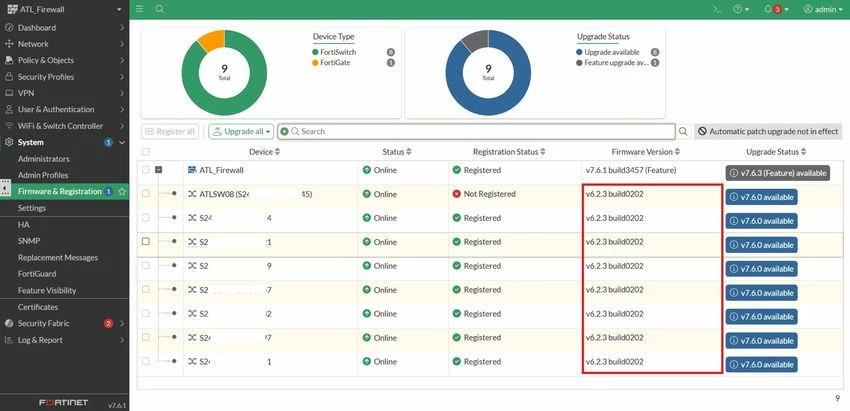
Task: Check the ATLSW08 row checkbox
Action: click(x=145, y=194)
